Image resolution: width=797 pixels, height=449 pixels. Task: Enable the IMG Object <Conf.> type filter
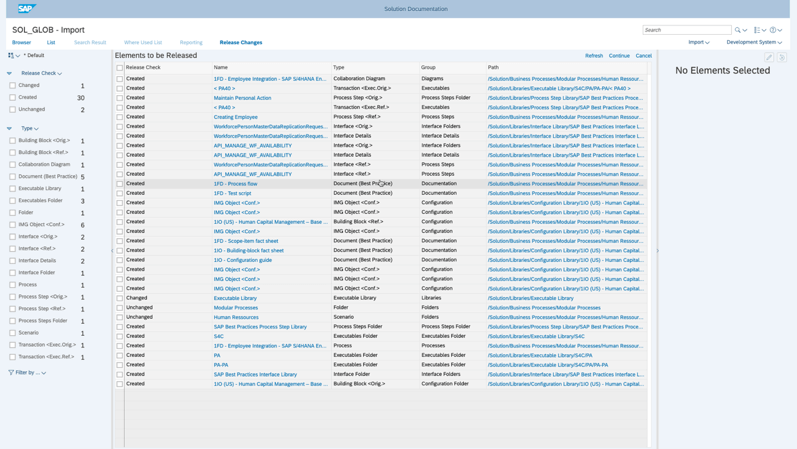coord(13,225)
